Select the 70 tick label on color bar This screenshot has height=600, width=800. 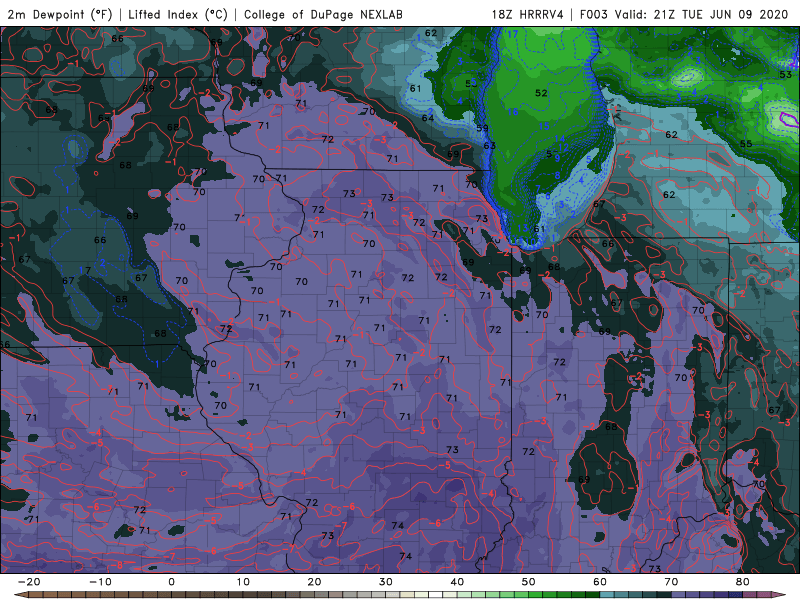(671, 582)
